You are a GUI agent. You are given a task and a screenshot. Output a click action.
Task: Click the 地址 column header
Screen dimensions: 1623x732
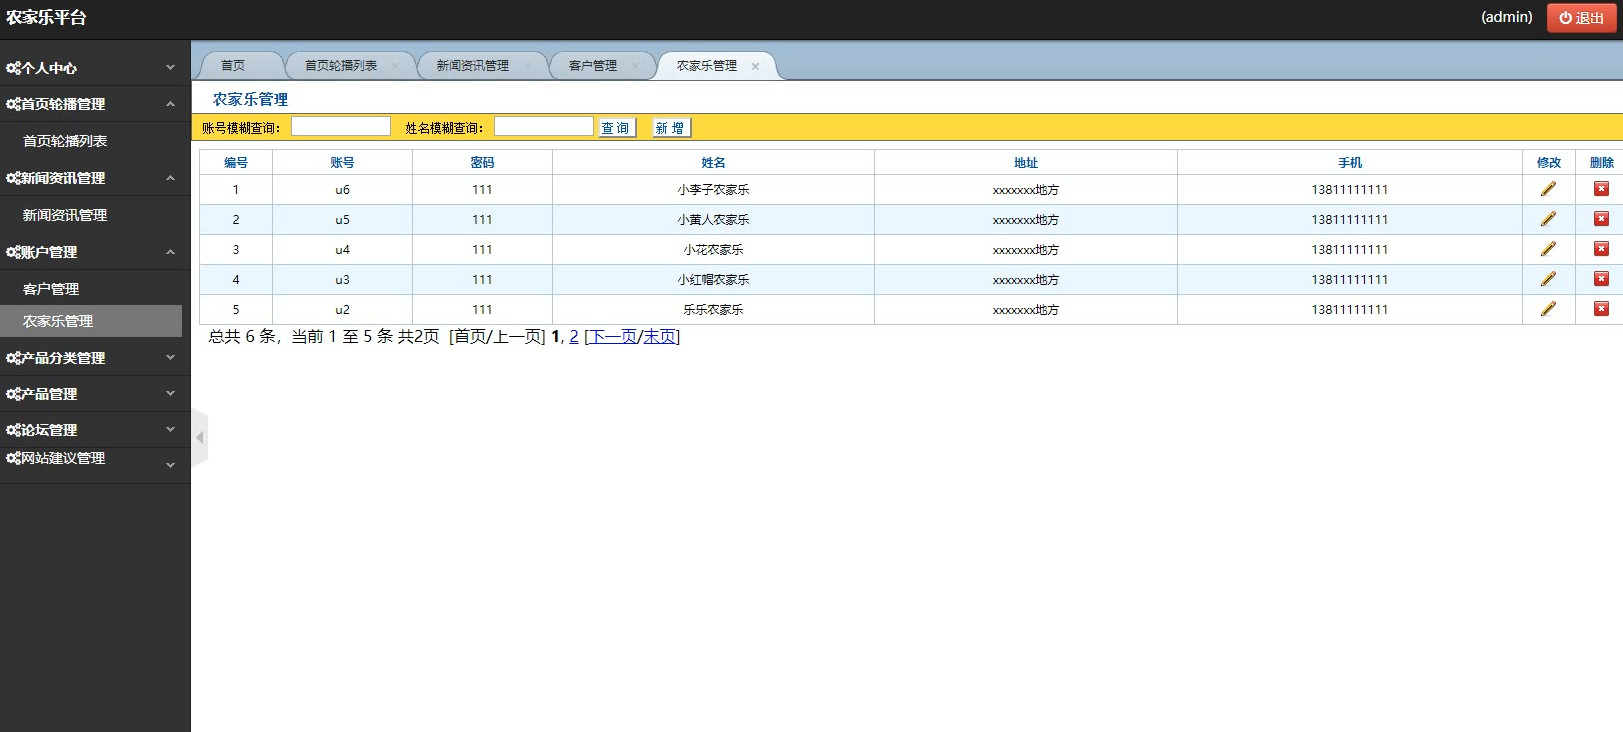[x=1026, y=163]
